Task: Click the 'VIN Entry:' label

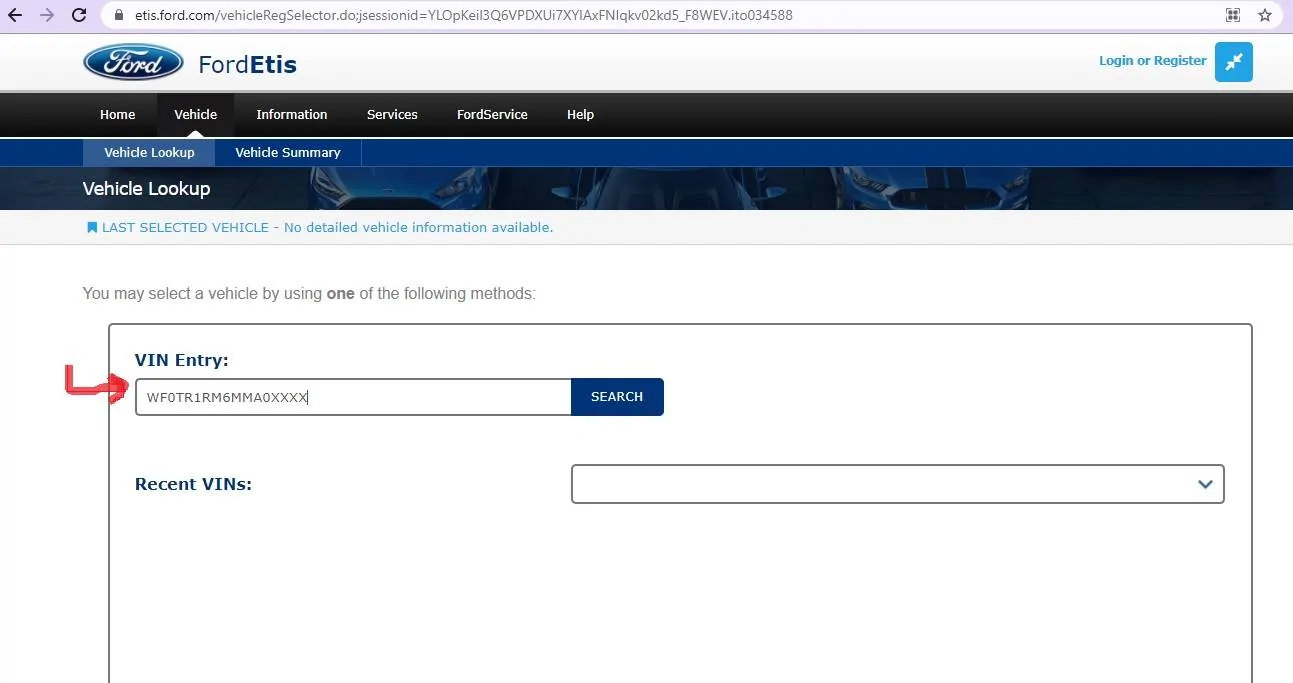Action: 182,360
